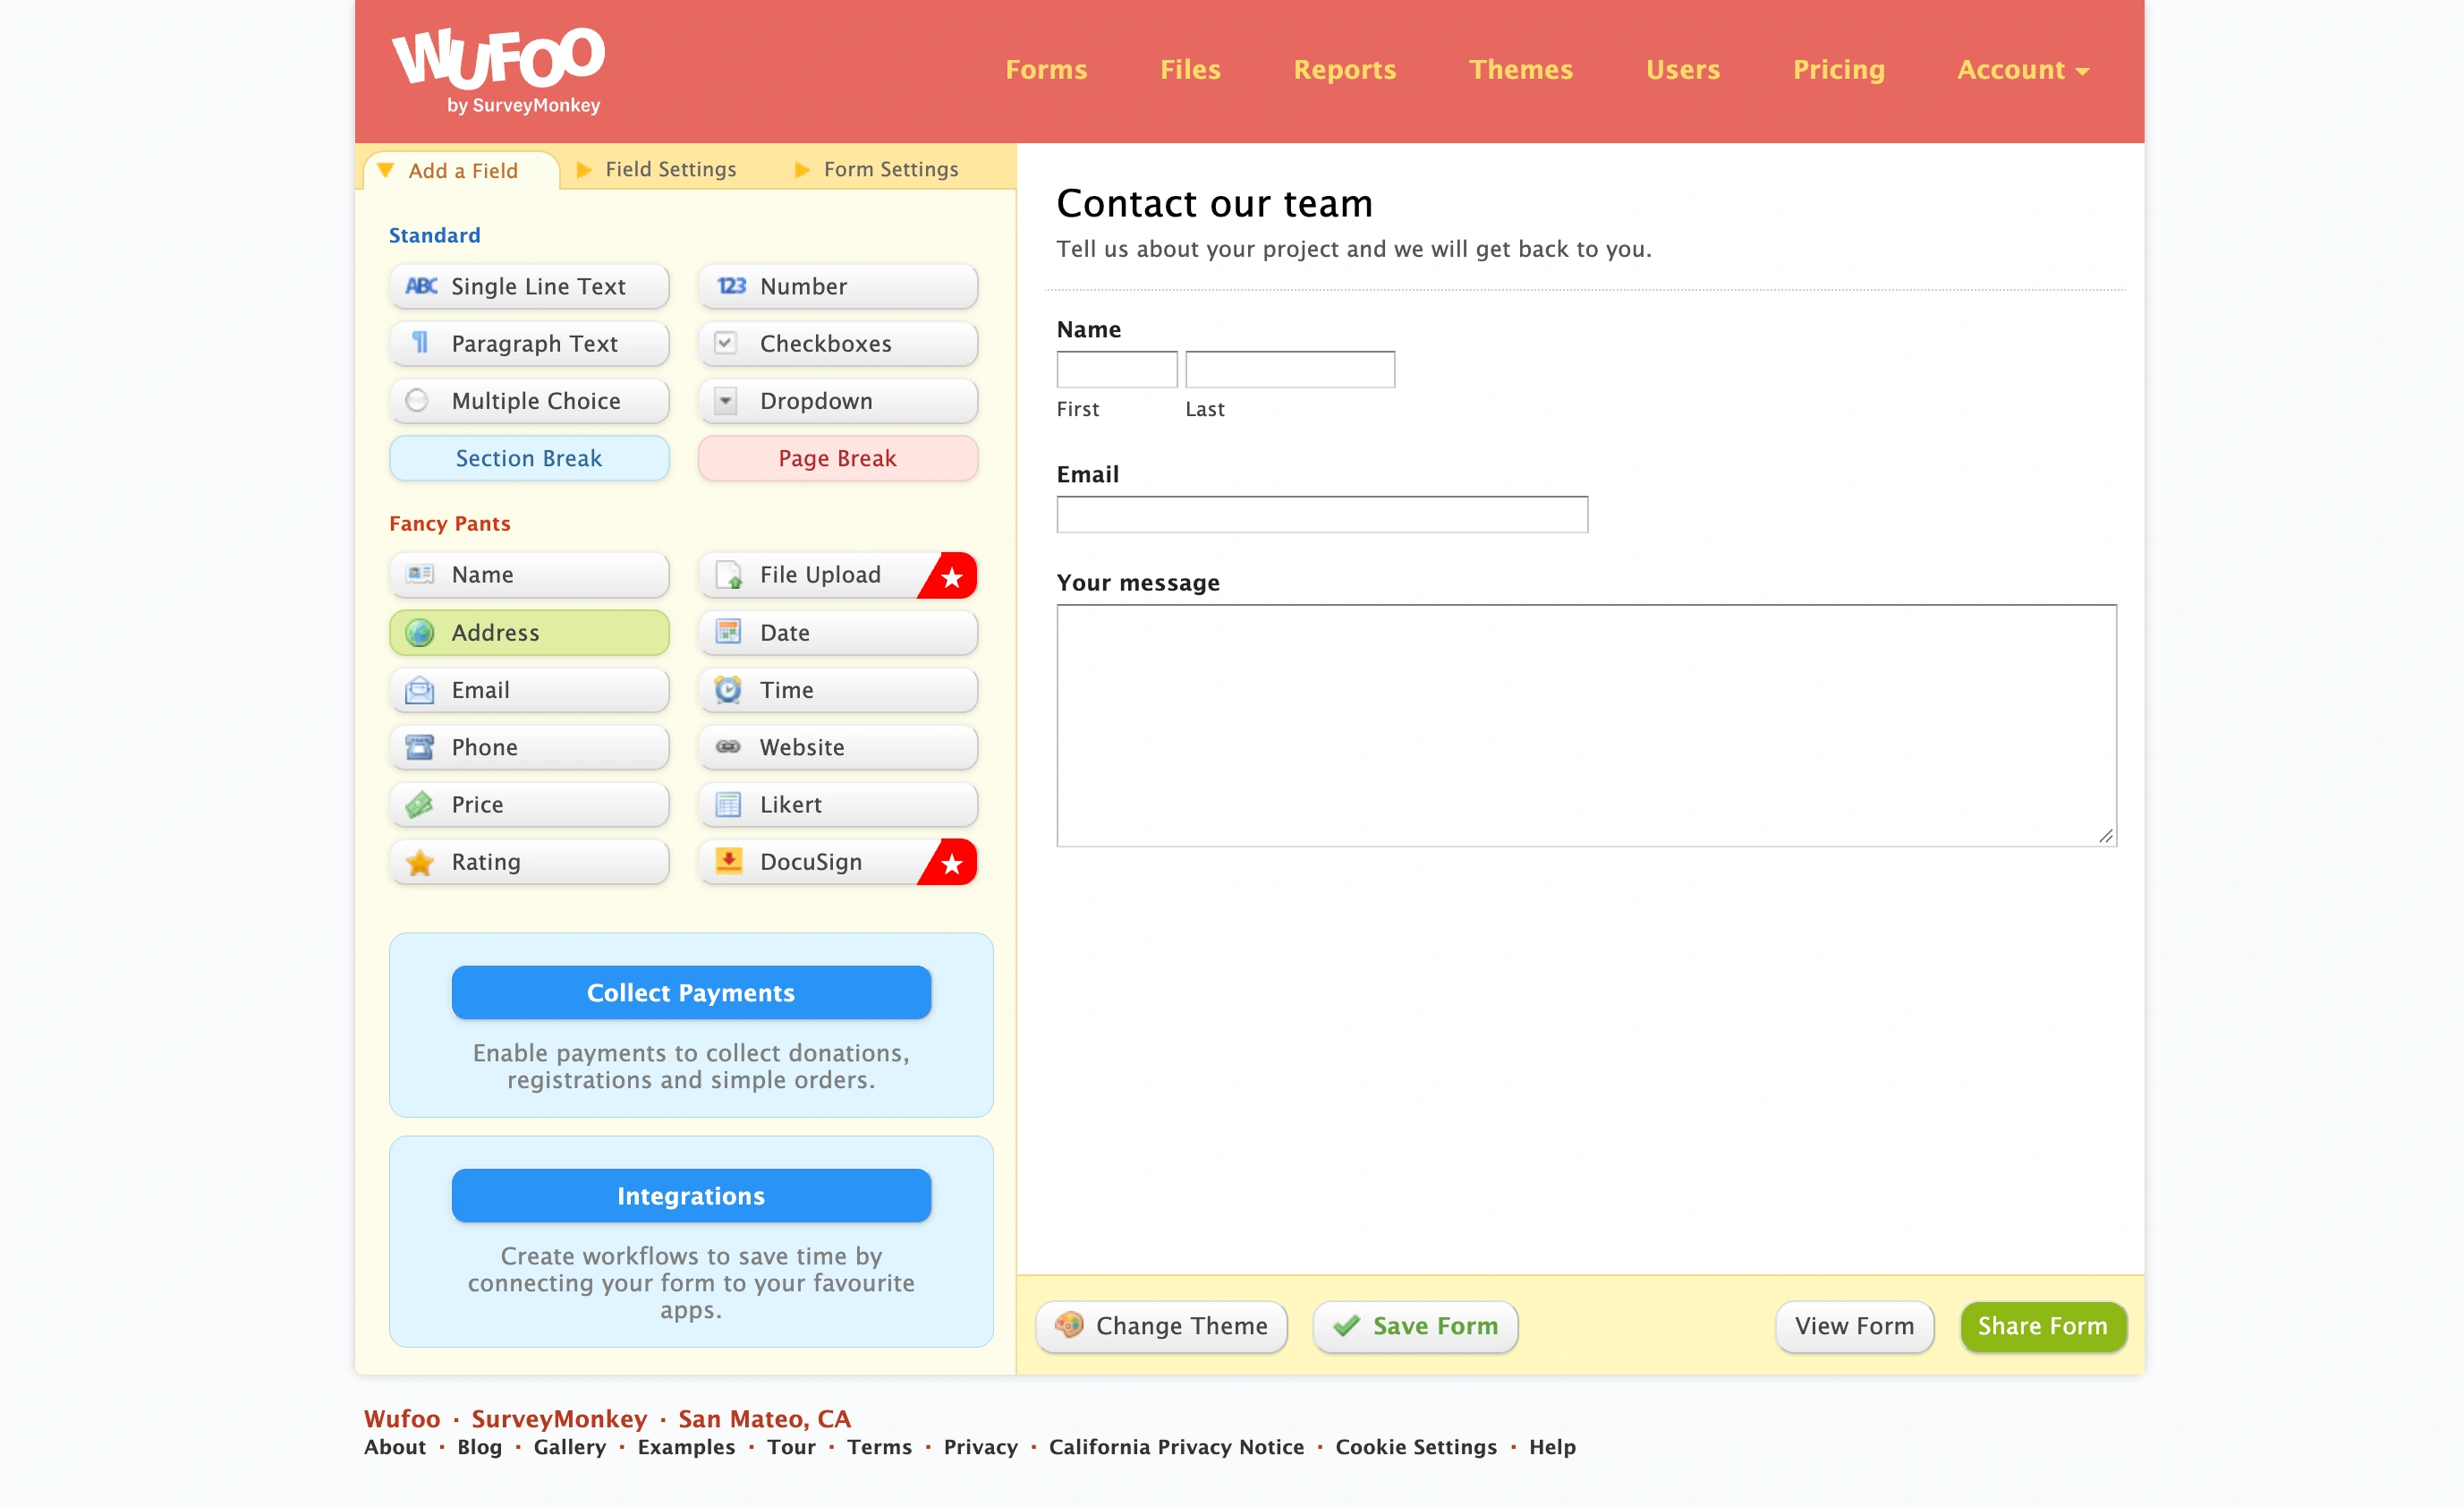Screen dimensions: 2464x1507
Task: Insert a Section Break
Action: (529, 458)
